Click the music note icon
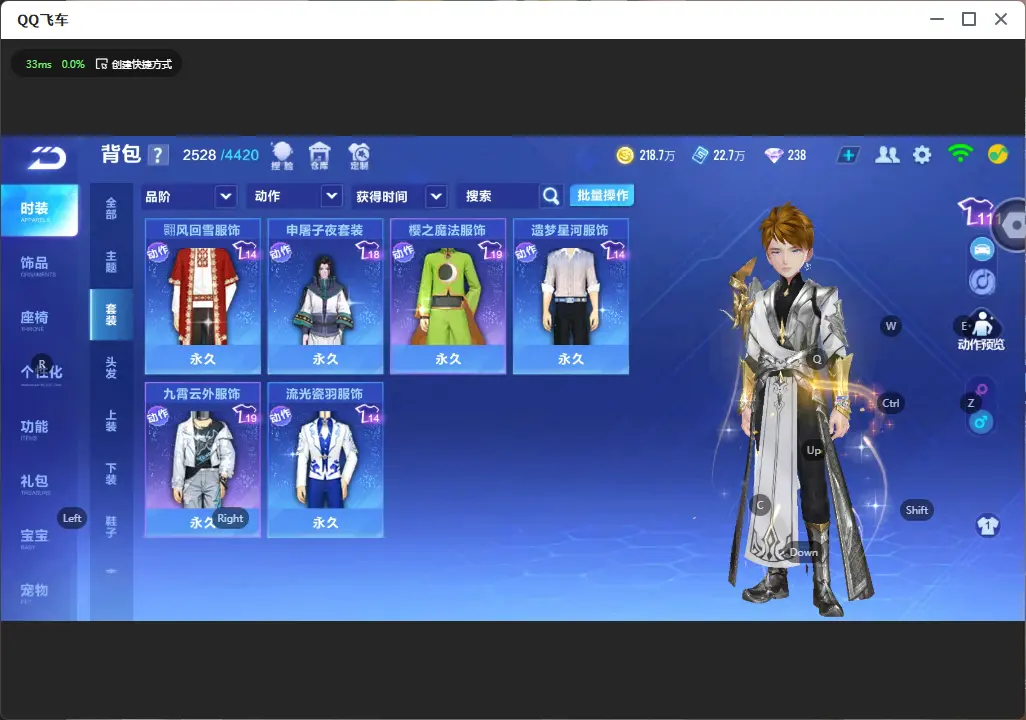Viewport: 1026px width, 720px height. point(982,281)
